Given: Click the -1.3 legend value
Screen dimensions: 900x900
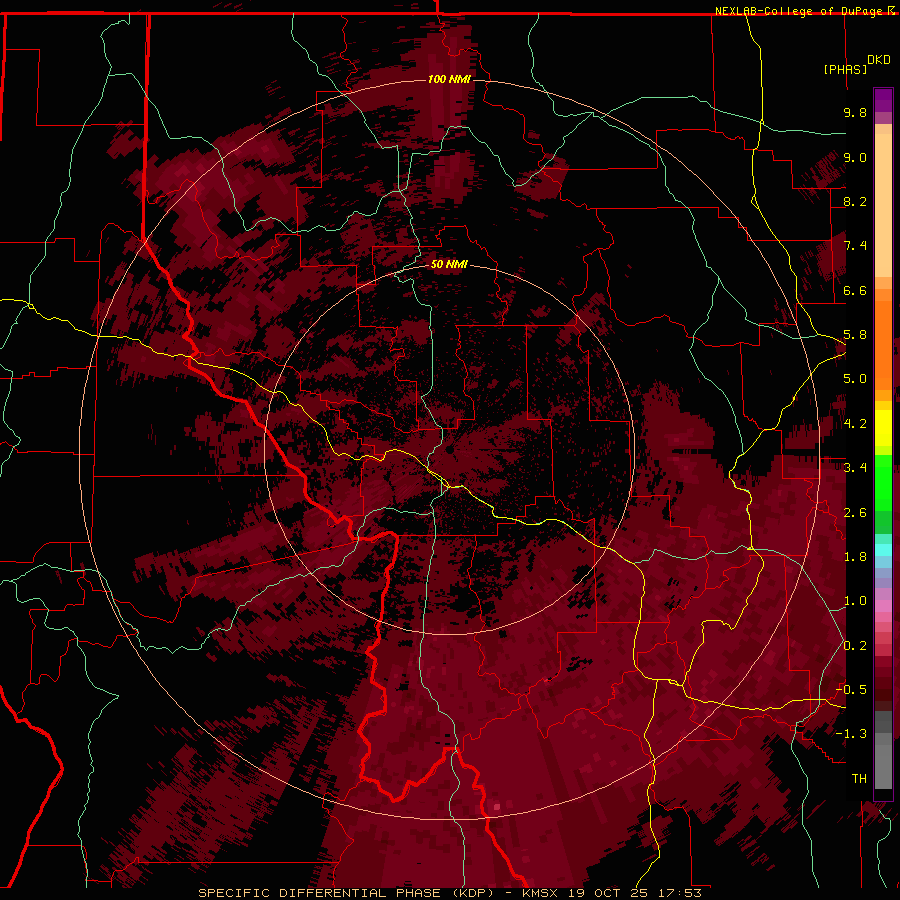Looking at the screenshot, I should click(x=851, y=734).
